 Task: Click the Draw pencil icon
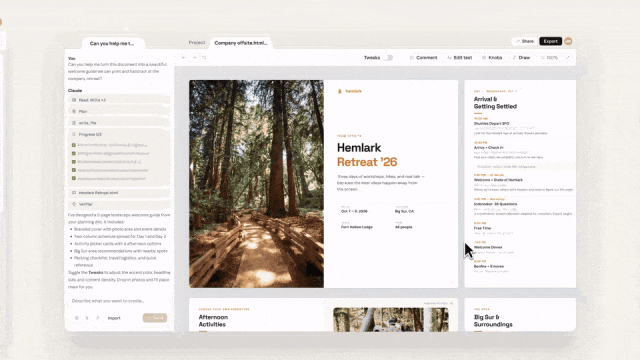[x=514, y=58]
